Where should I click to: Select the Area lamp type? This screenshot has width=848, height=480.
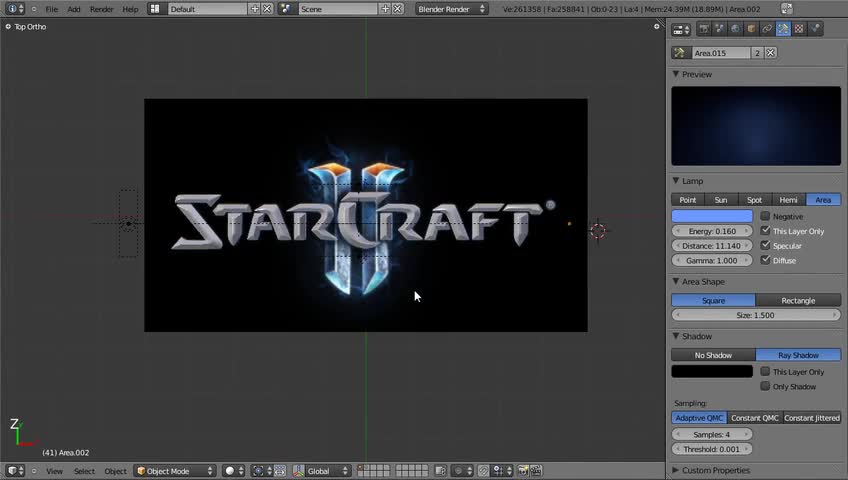click(x=823, y=200)
